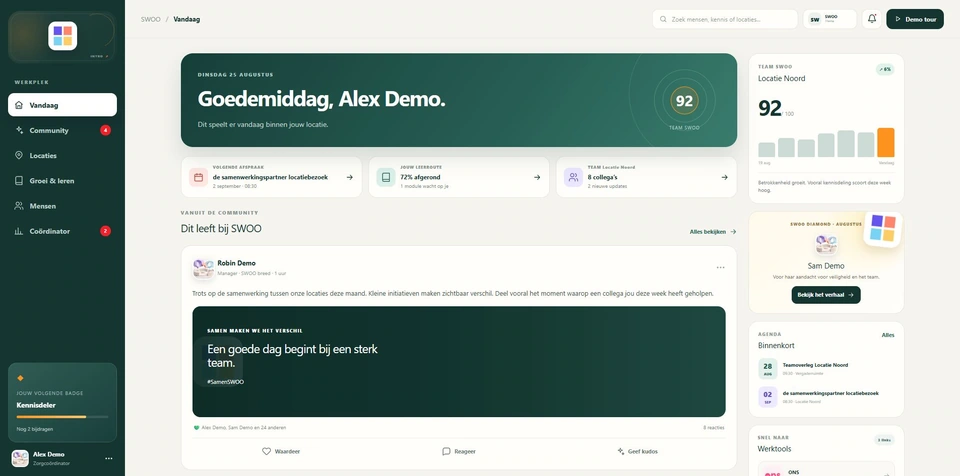Click Robin Demo author name
The width and height of the screenshot is (960, 476).
[236, 263]
